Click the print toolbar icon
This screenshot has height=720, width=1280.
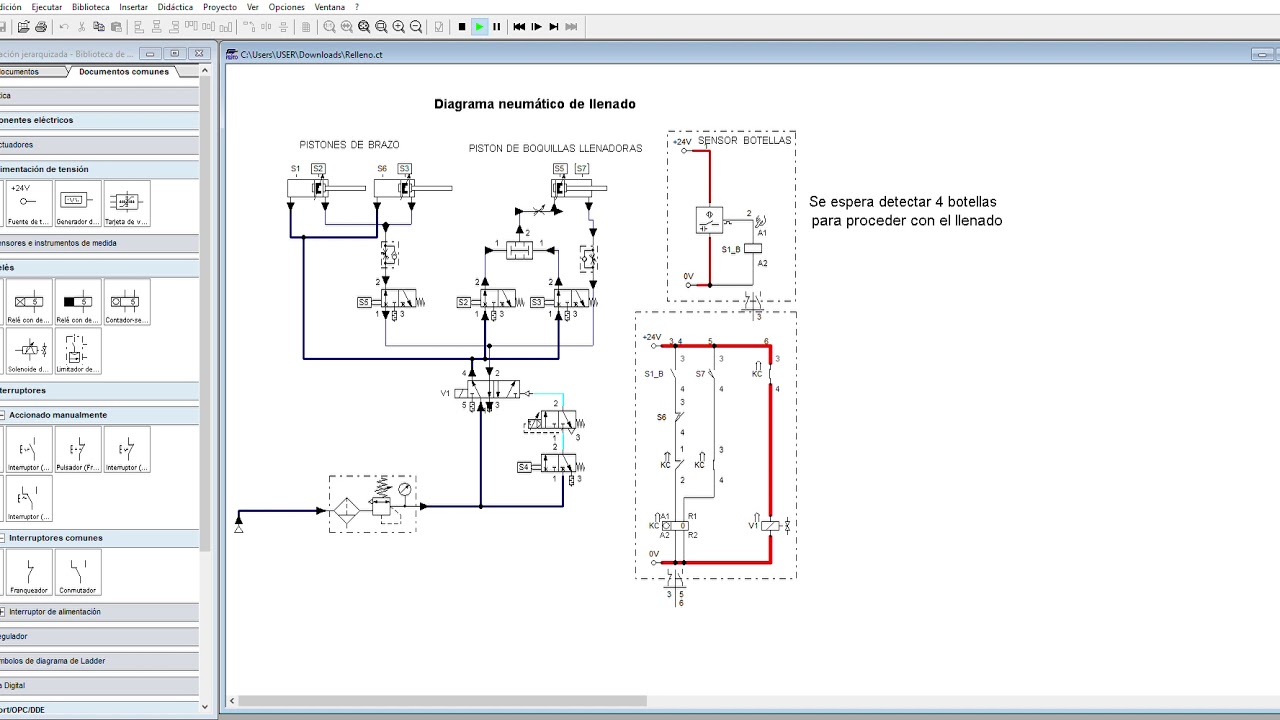(41, 27)
